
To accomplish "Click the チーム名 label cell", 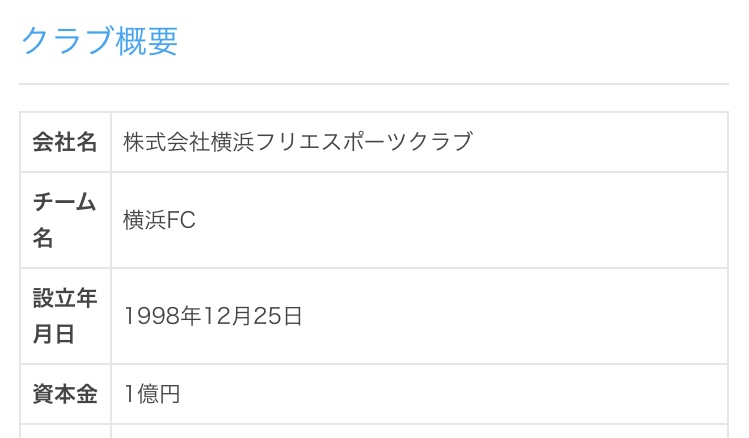I will (65, 220).
